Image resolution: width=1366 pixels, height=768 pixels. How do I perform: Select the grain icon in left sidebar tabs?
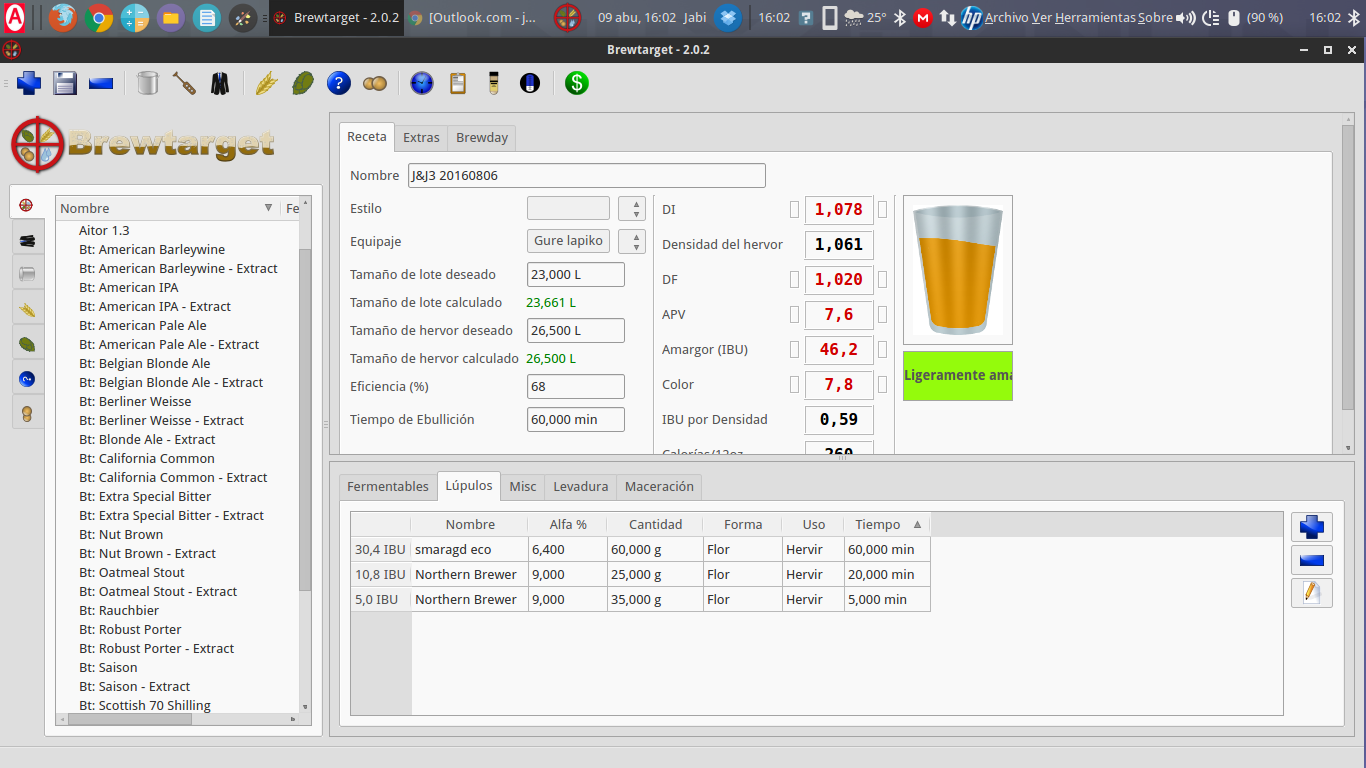[27, 309]
